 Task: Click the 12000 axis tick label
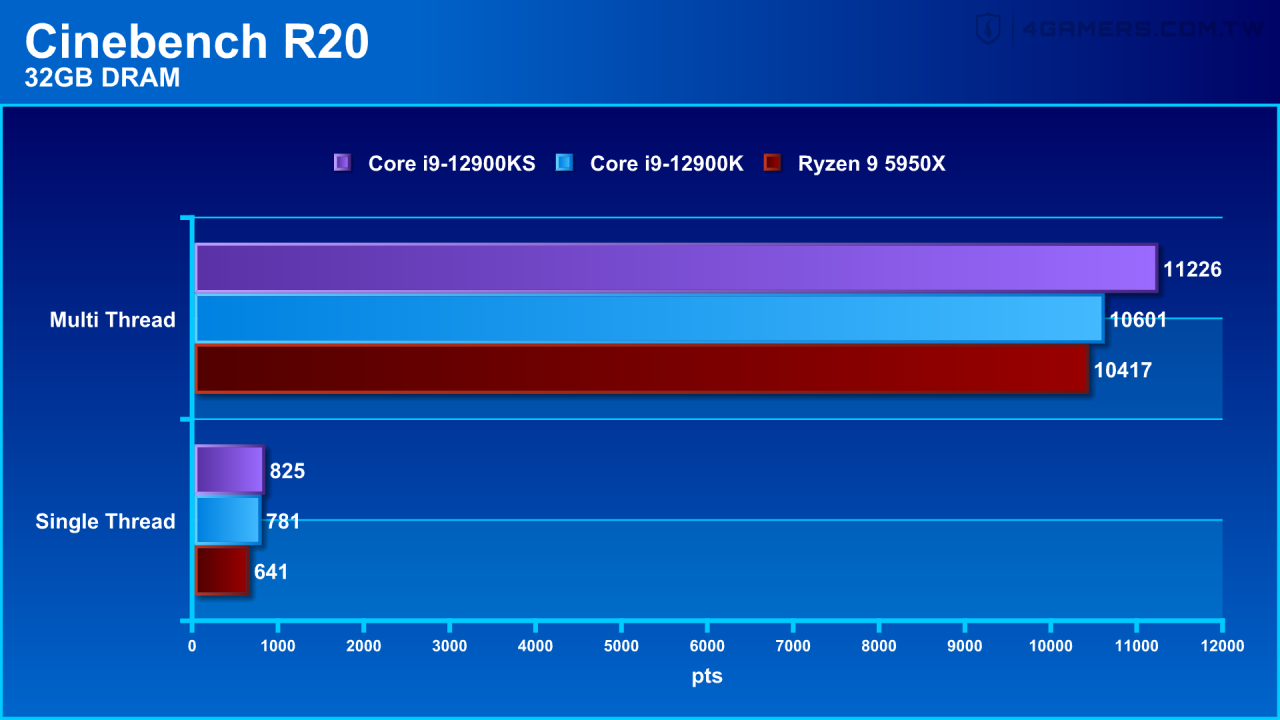point(1223,647)
